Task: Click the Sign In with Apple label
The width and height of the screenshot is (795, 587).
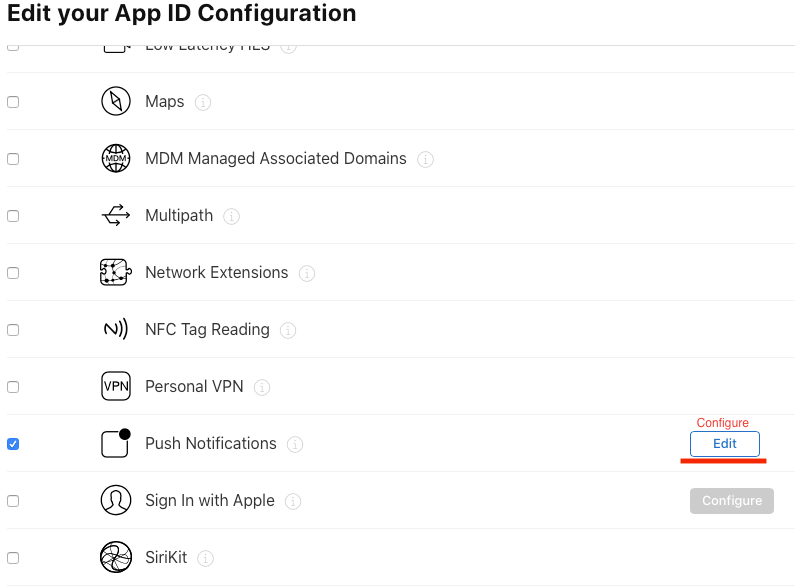Action: (210, 500)
